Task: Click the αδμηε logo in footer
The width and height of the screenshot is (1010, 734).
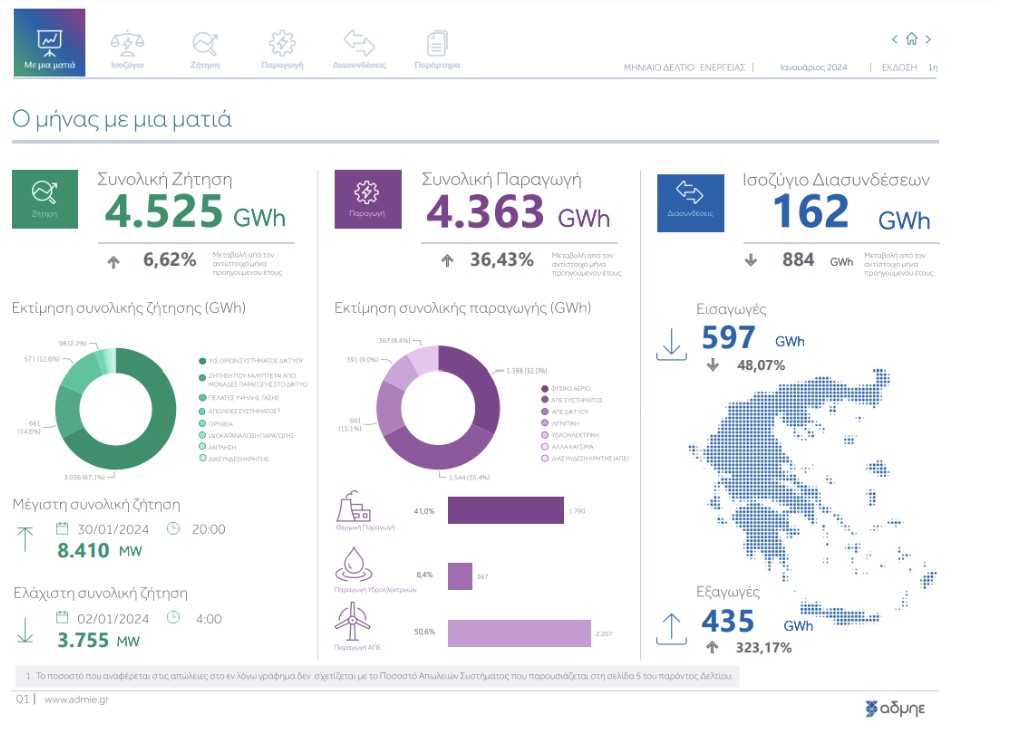Action: (895, 708)
